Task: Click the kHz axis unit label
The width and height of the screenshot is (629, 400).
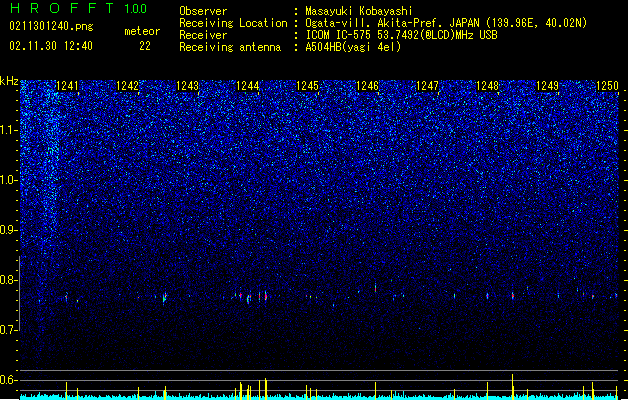Action: pos(9,81)
